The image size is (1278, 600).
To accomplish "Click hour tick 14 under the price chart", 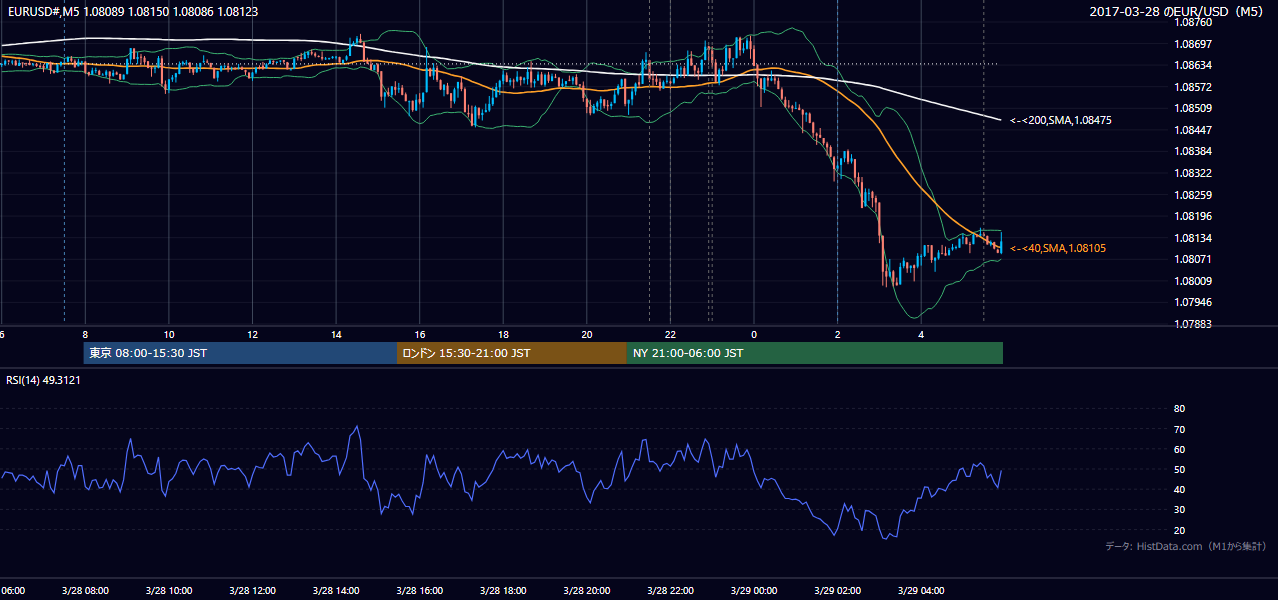I will point(336,335).
